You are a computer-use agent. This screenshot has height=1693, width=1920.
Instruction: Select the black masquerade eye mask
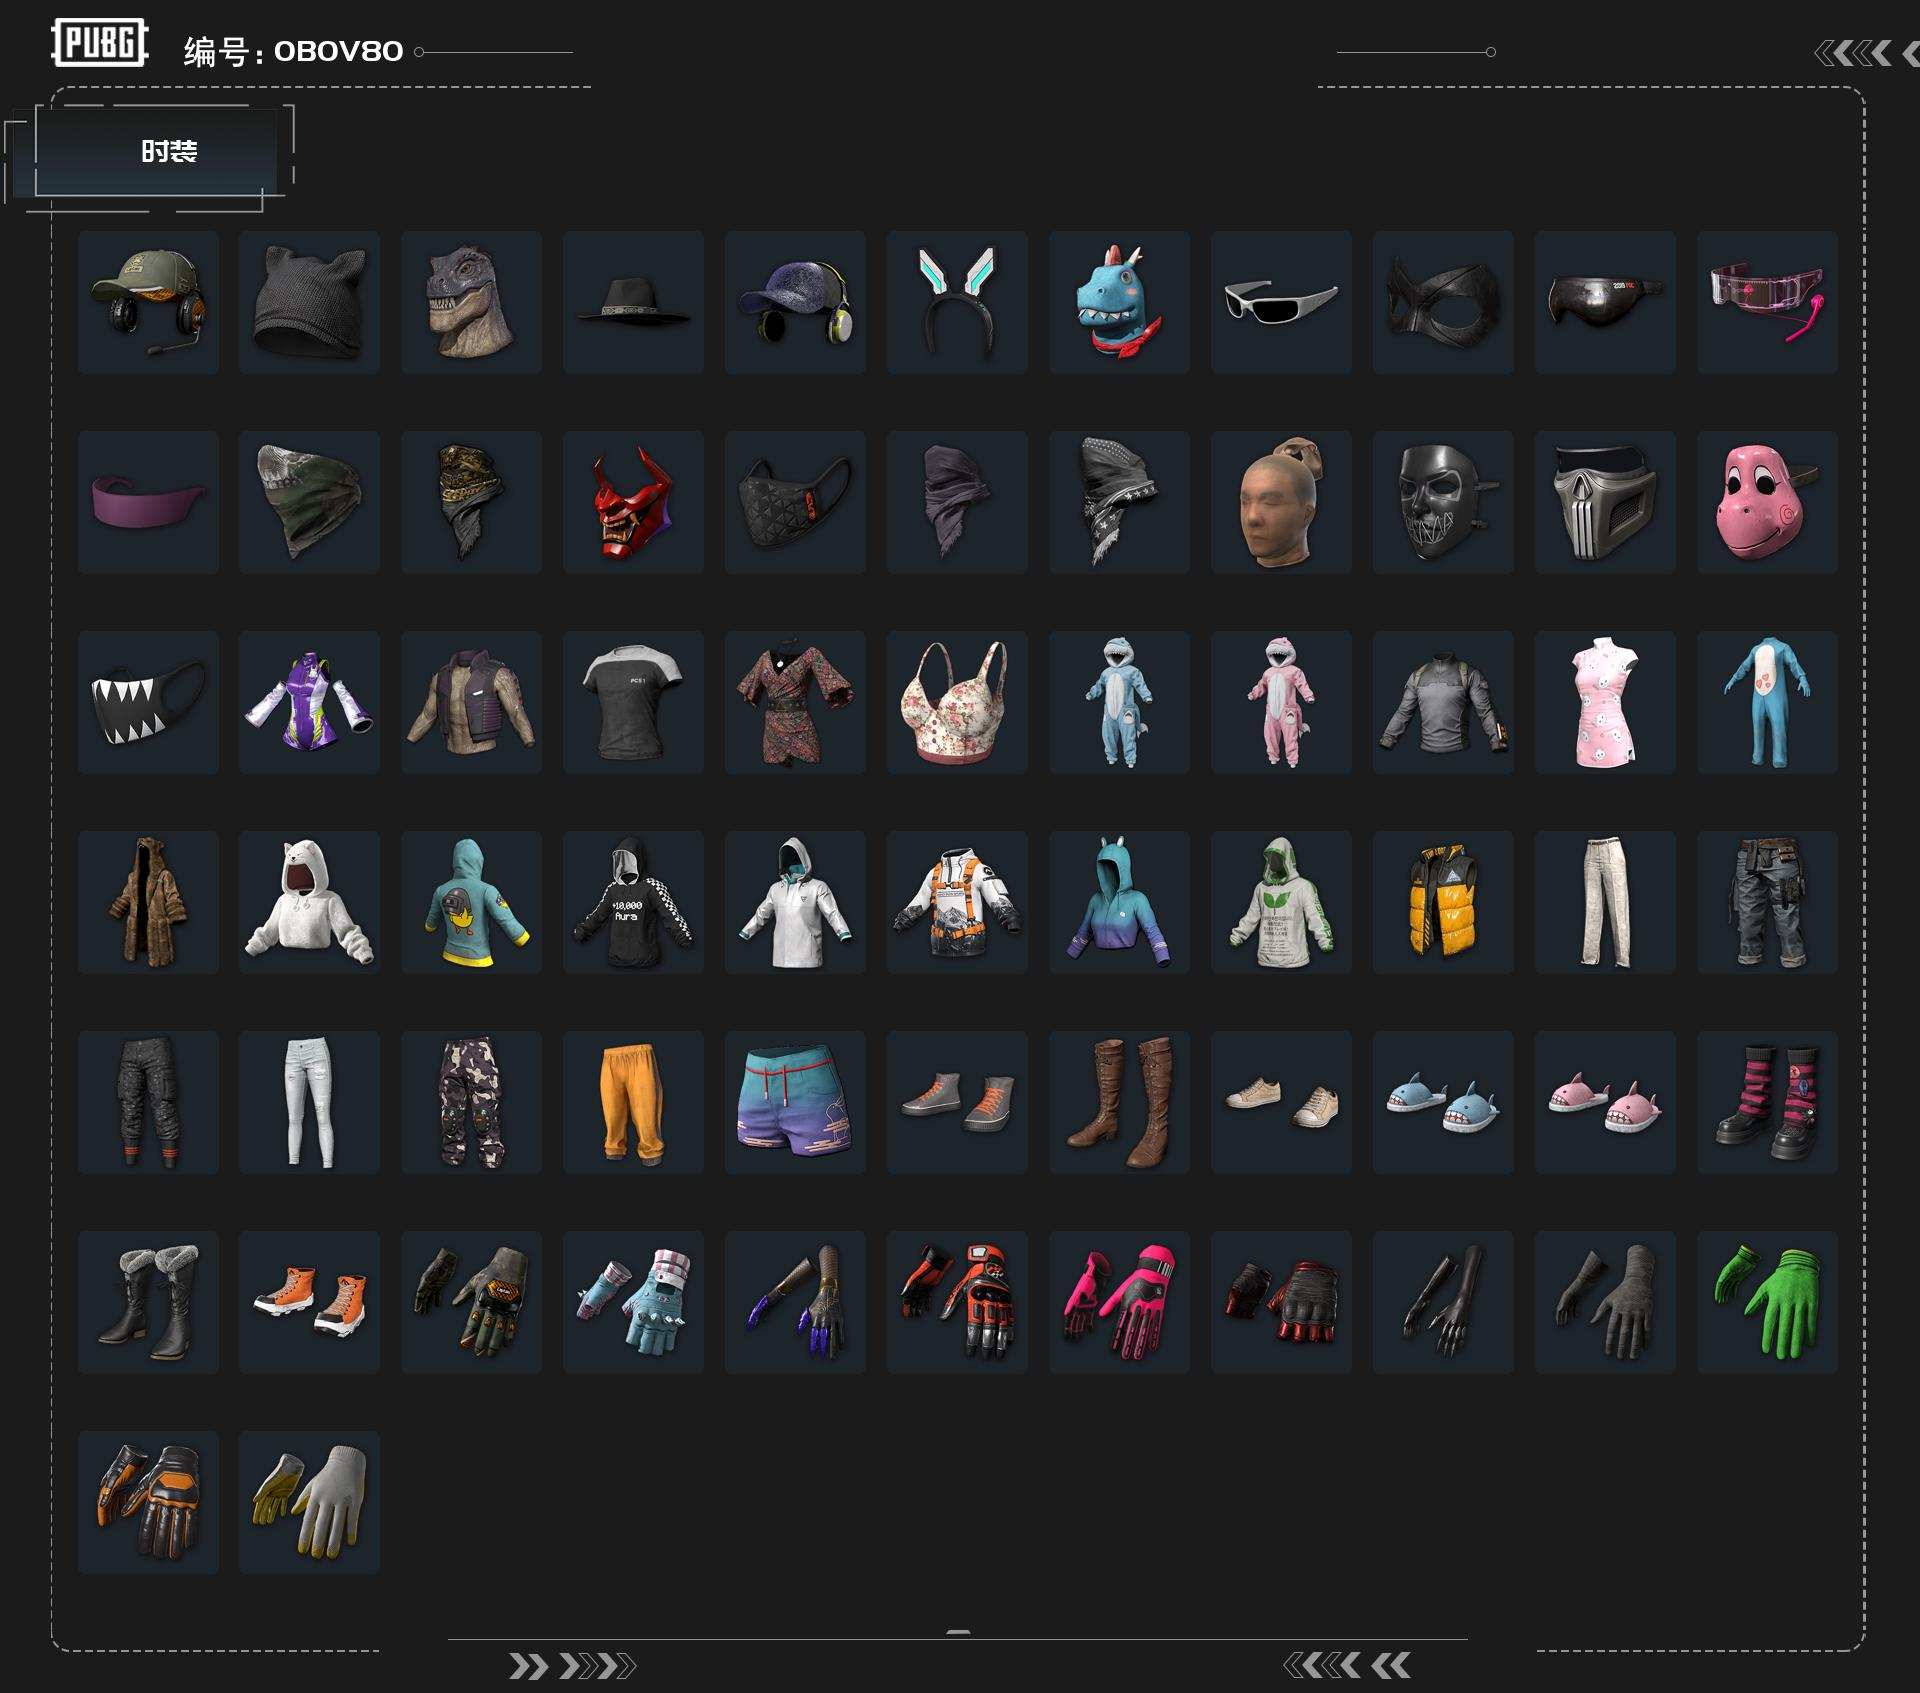click(1443, 302)
